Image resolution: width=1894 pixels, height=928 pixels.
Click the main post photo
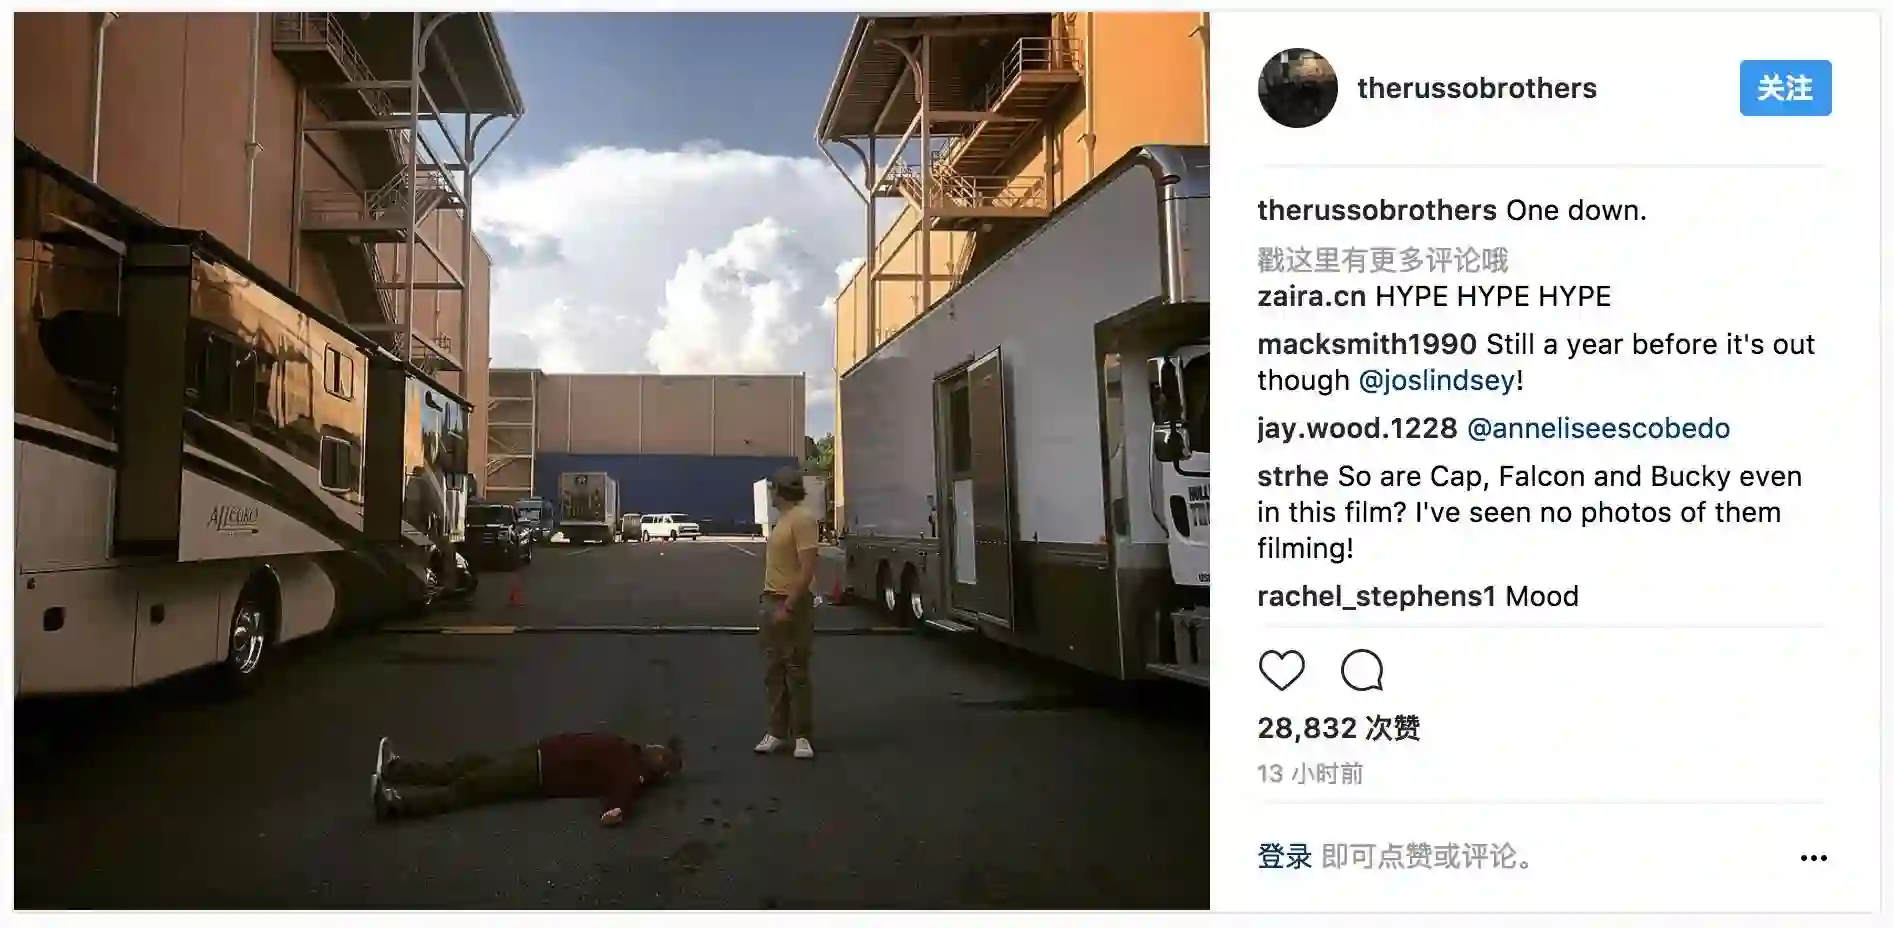click(x=612, y=461)
